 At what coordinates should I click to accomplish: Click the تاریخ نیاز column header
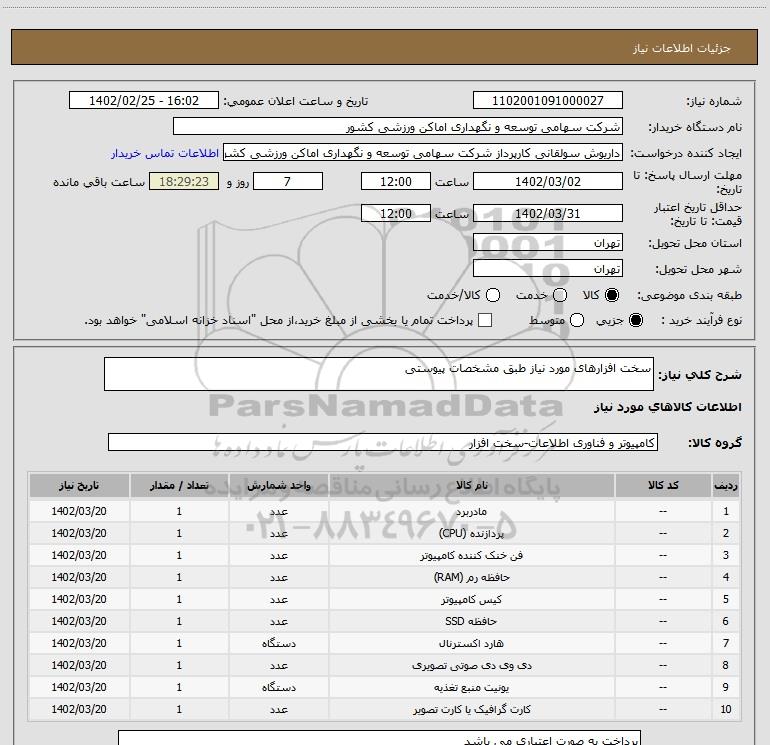[x=79, y=486]
